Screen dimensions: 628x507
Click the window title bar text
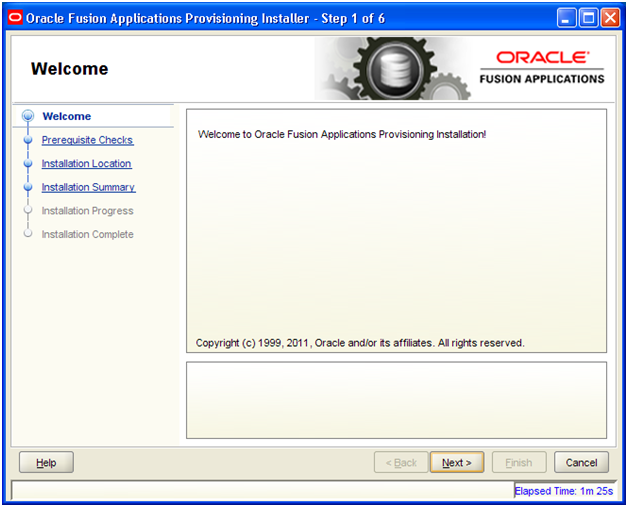pyautogui.click(x=205, y=18)
